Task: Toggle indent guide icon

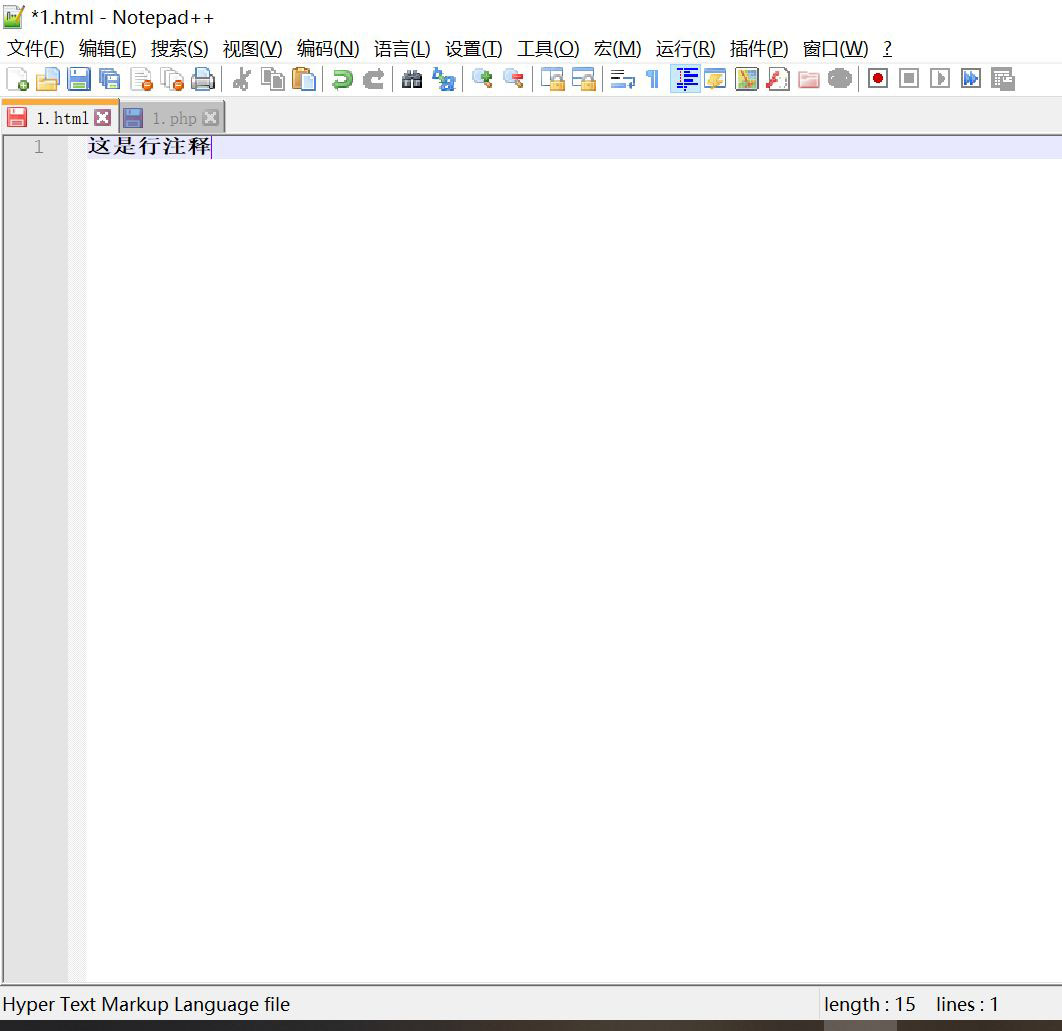Action: 685,79
